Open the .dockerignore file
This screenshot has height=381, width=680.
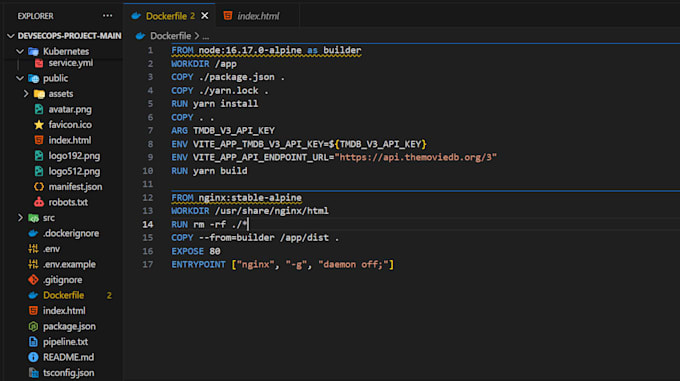click(x=71, y=234)
